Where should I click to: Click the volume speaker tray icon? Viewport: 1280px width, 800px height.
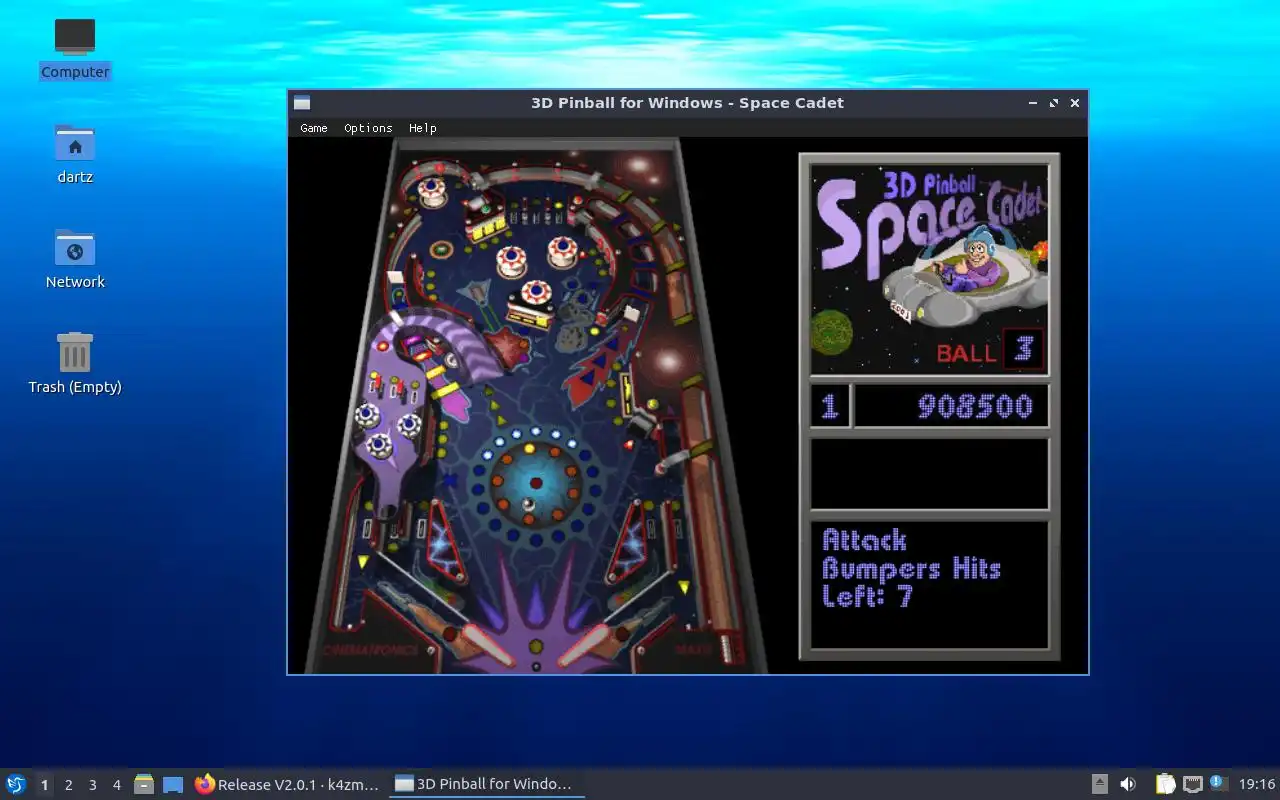[1128, 784]
